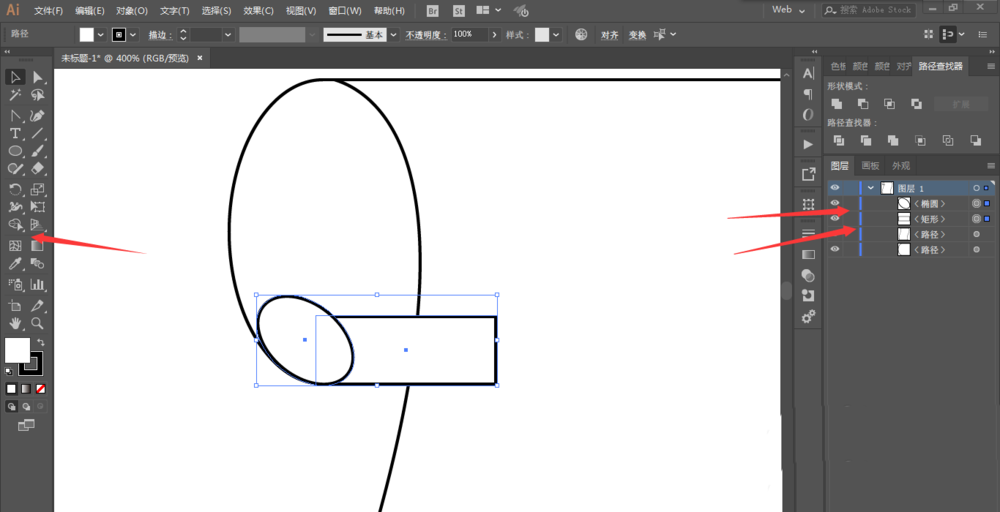Swap fill and stroke colors
The height and width of the screenshot is (512, 1000).
[40, 342]
